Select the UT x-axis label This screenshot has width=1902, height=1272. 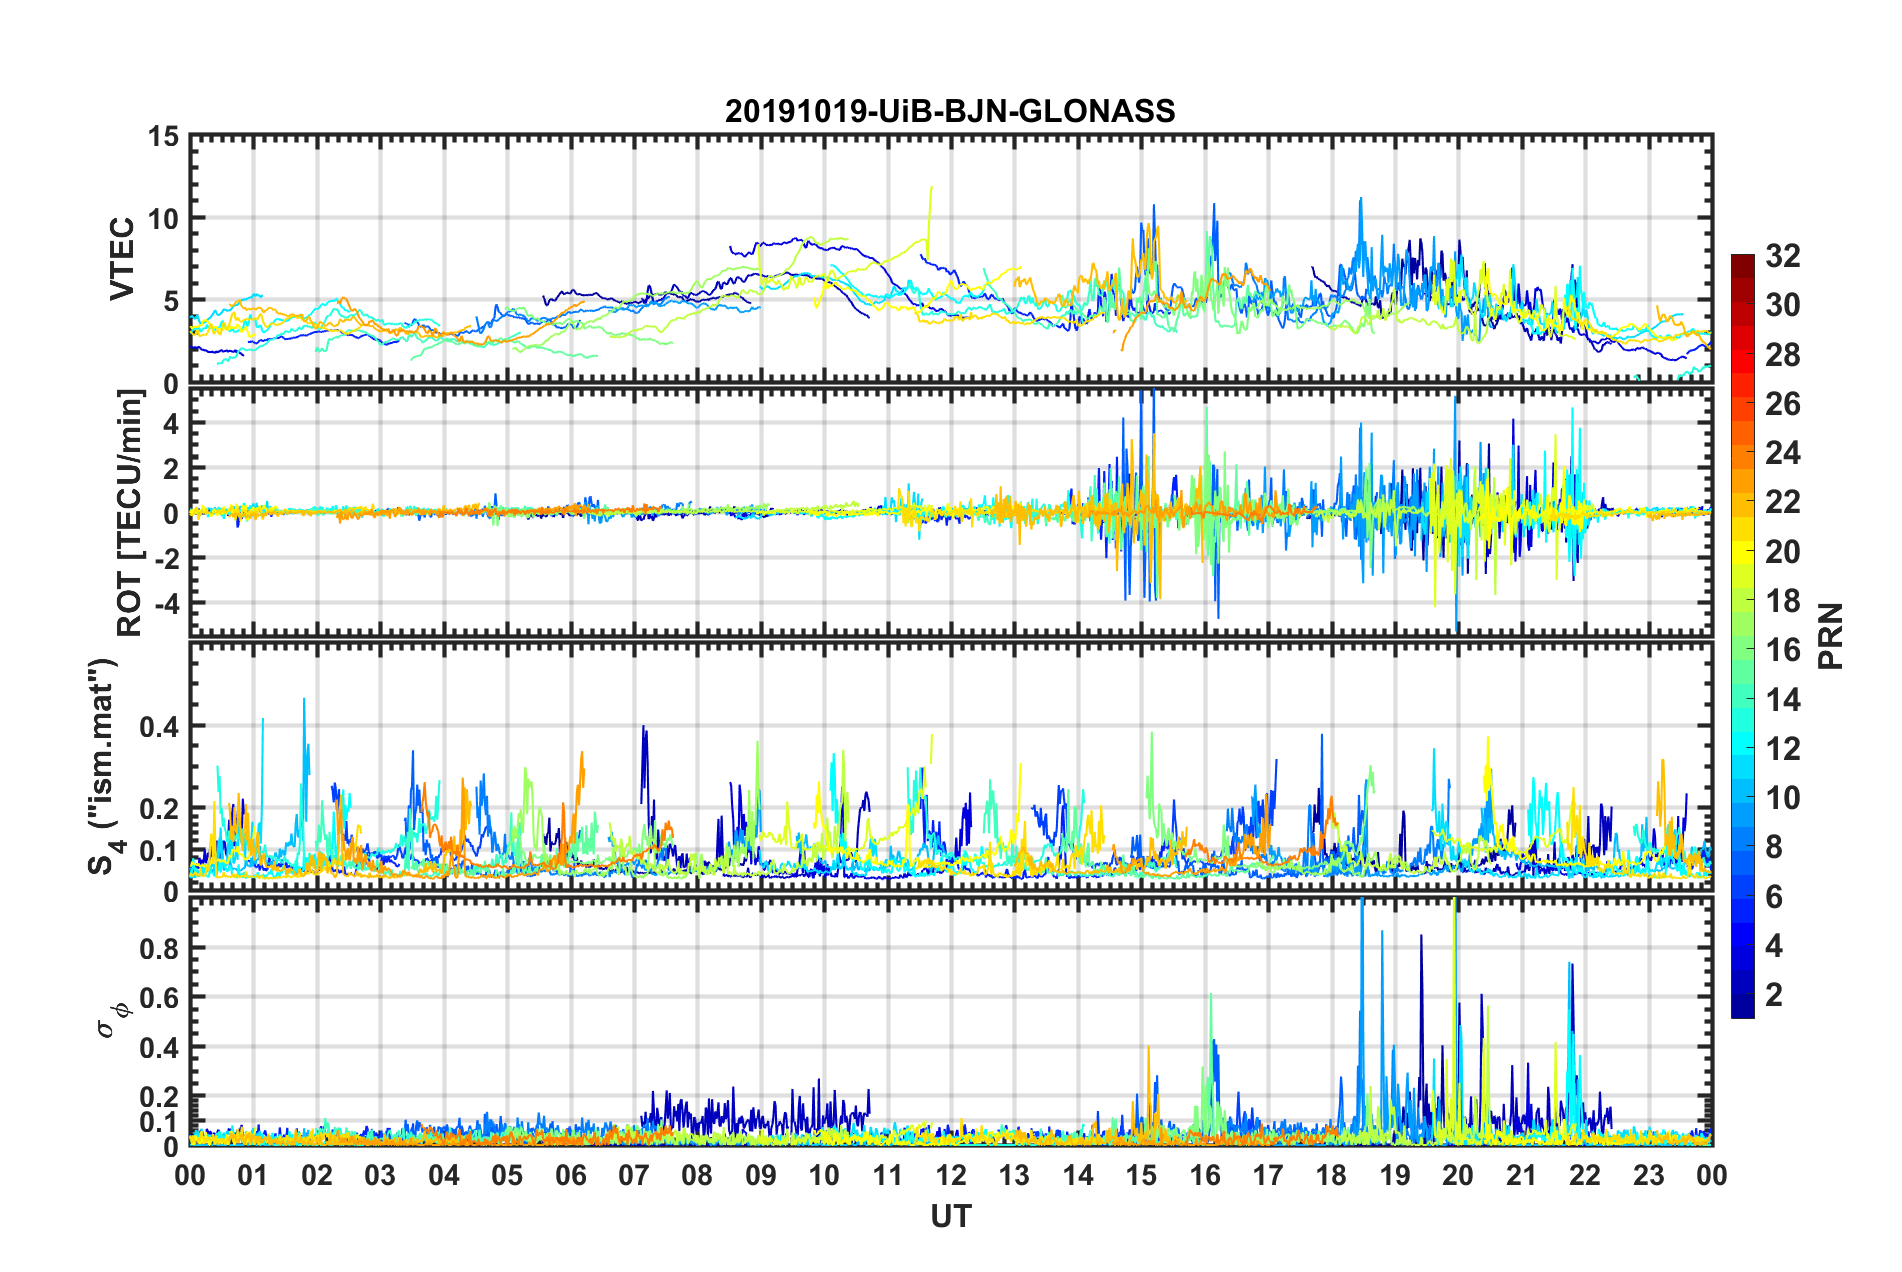(951, 1216)
